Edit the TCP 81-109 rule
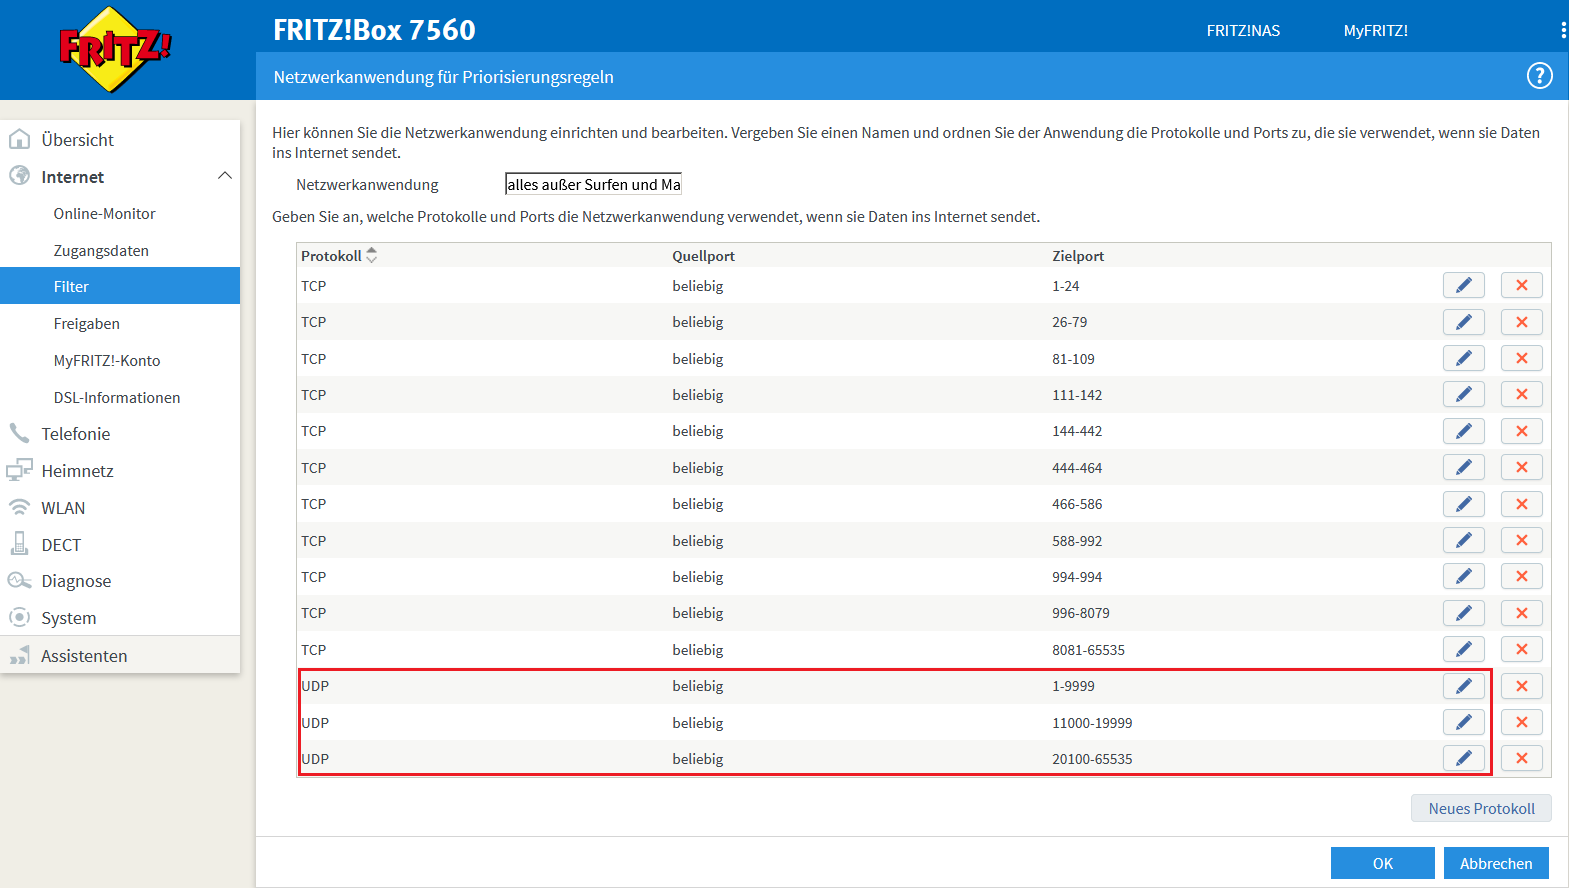 point(1463,358)
